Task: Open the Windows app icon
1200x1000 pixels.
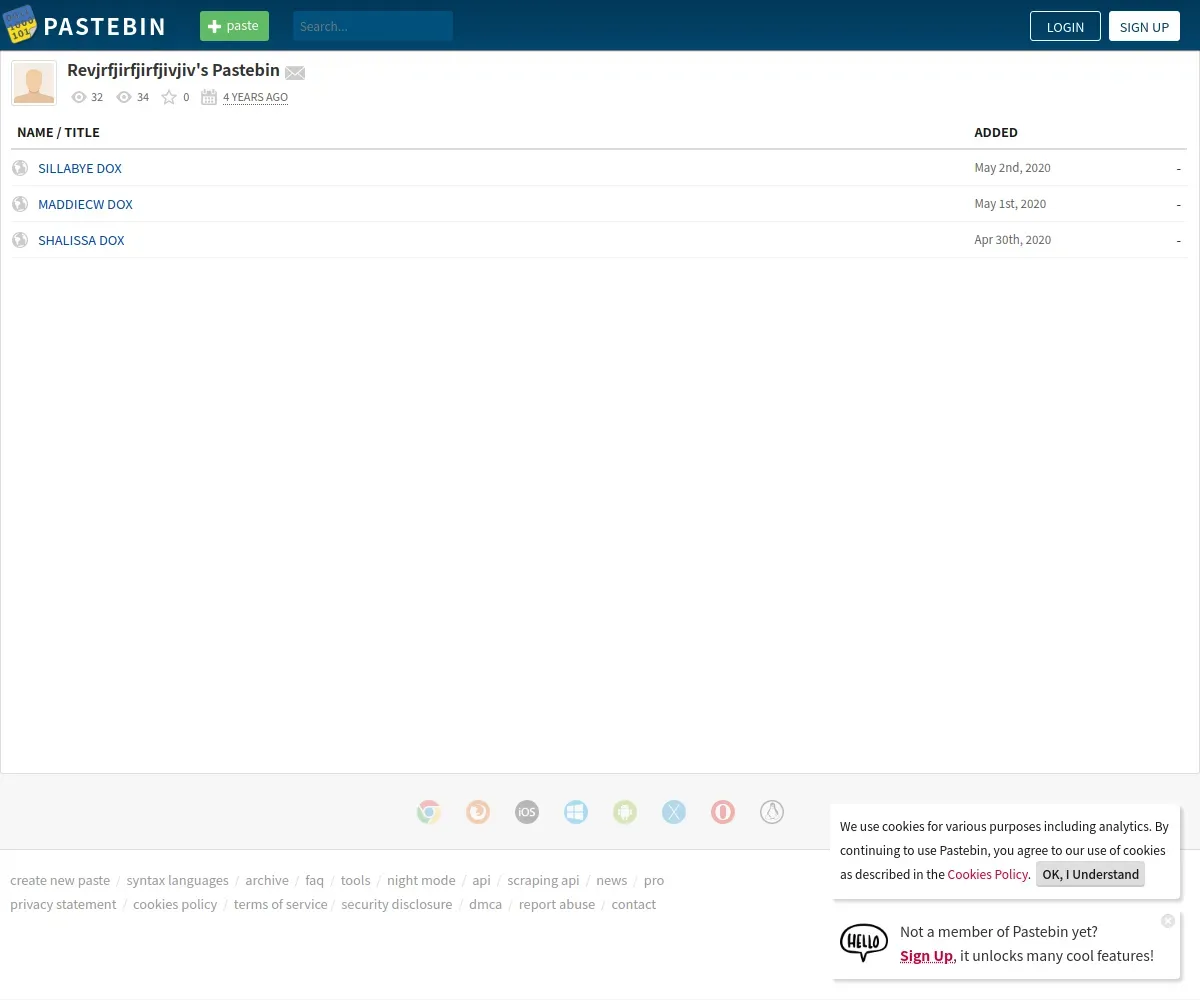Action: point(576,812)
